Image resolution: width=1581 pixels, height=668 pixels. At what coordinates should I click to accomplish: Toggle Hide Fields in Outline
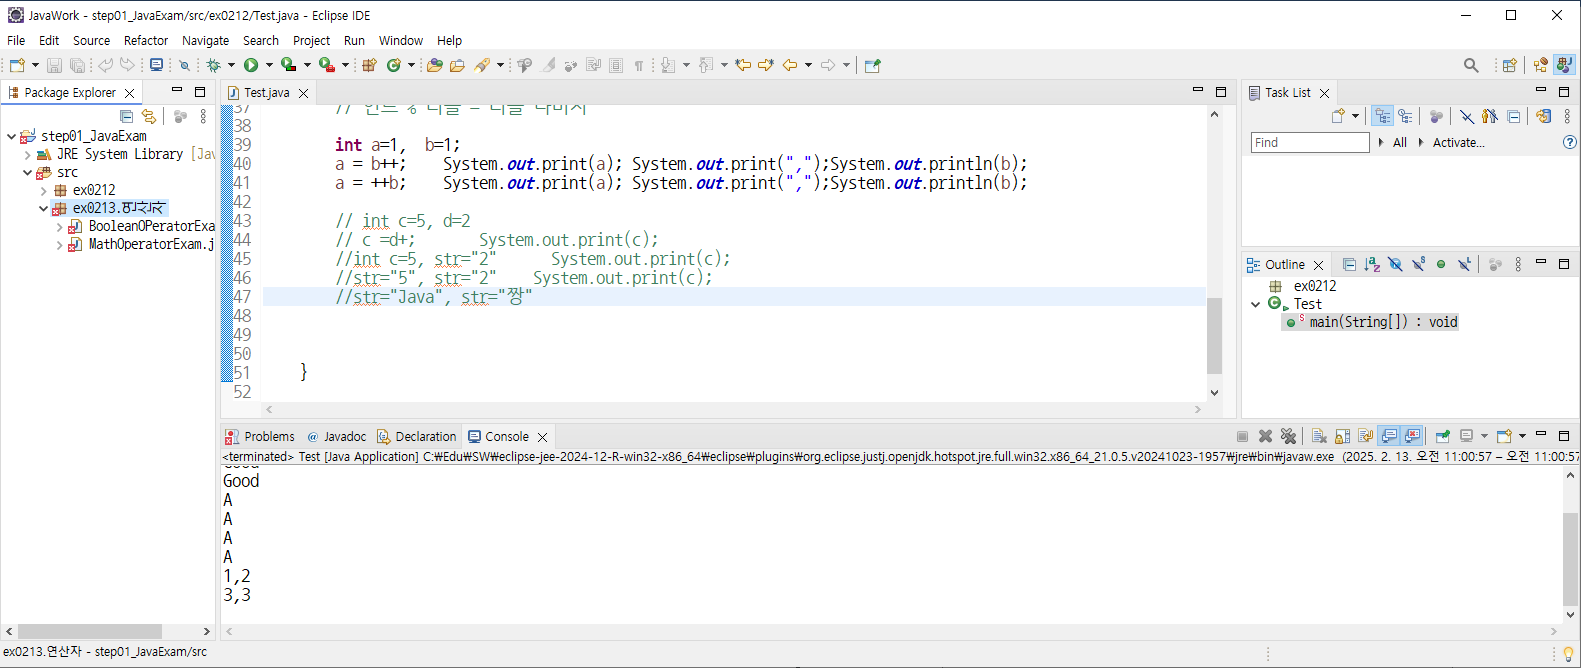pyautogui.click(x=1395, y=264)
